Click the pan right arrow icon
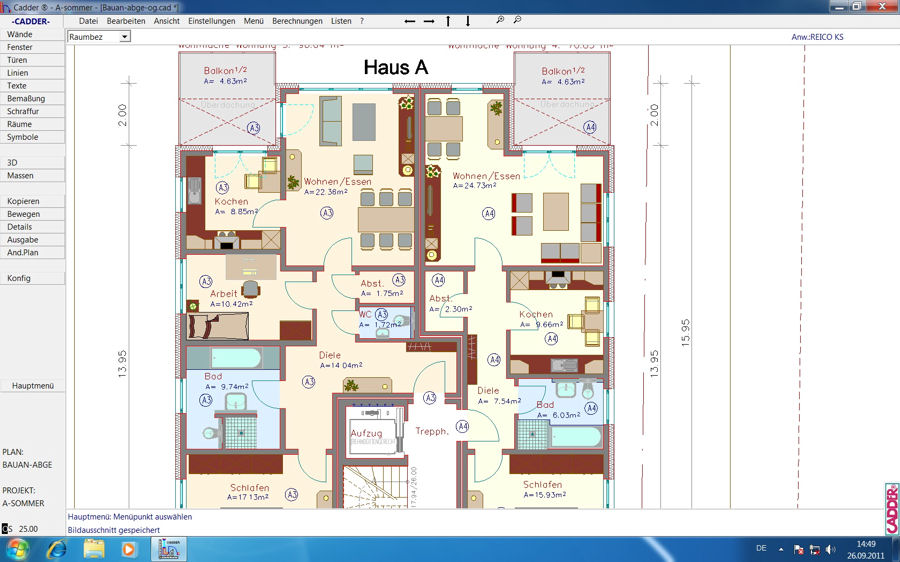 (429, 21)
